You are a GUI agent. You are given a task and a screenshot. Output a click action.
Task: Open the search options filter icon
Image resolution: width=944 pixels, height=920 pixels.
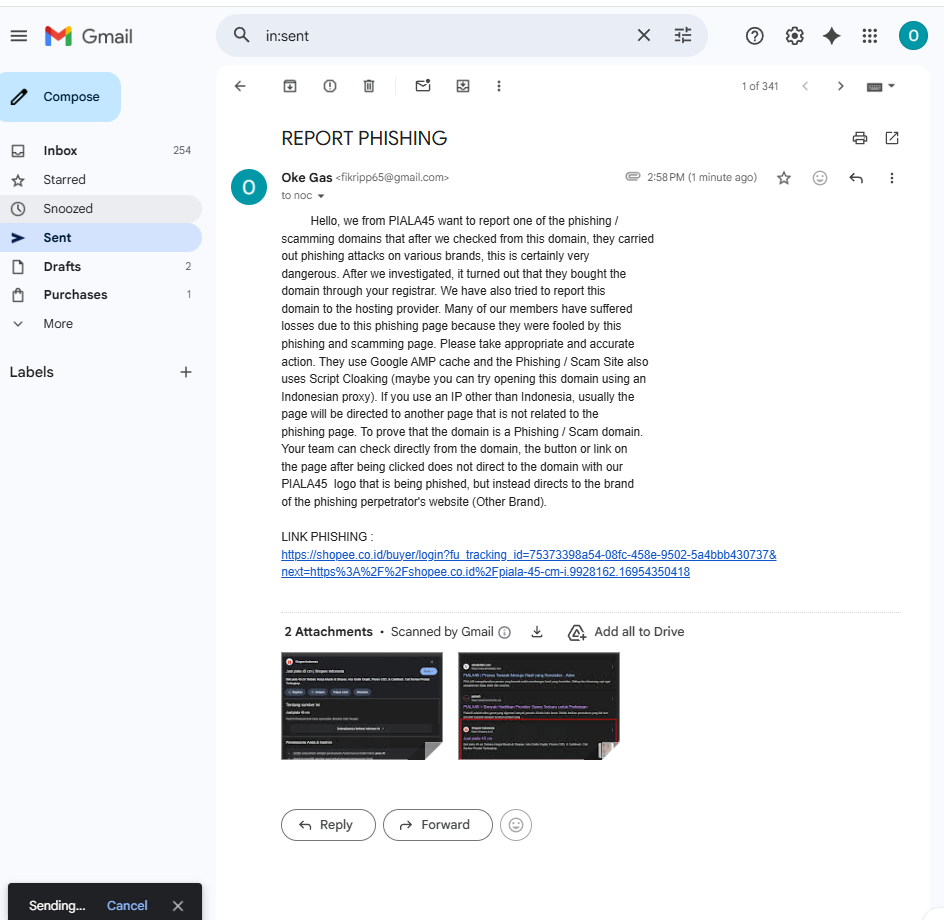coord(683,36)
